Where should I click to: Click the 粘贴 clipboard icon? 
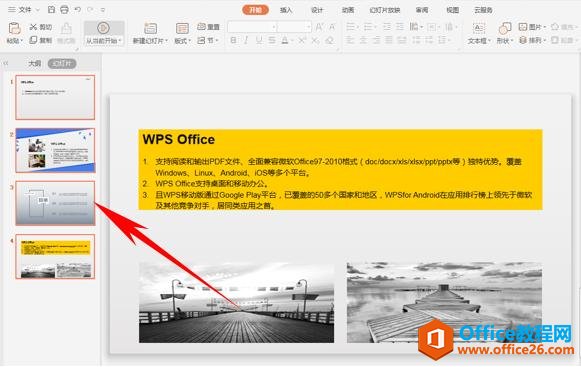coord(14,28)
